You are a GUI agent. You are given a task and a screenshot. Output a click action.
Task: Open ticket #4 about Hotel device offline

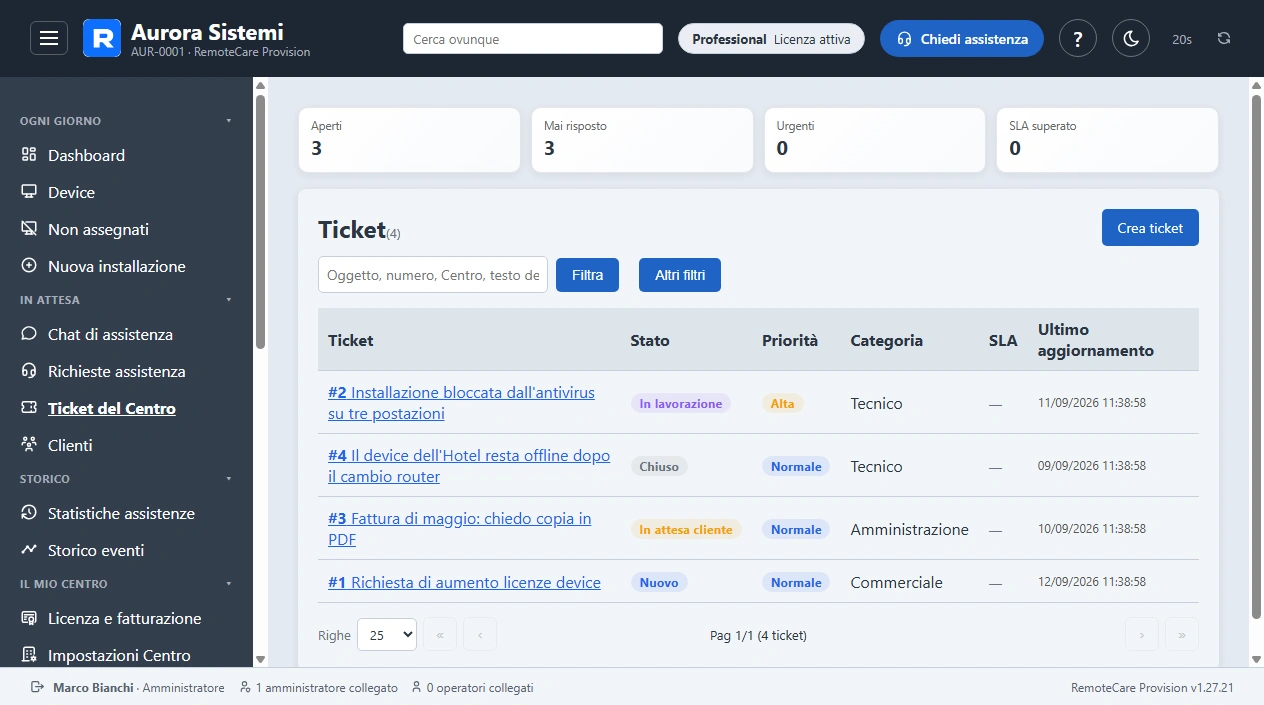pyautogui.click(x=469, y=466)
